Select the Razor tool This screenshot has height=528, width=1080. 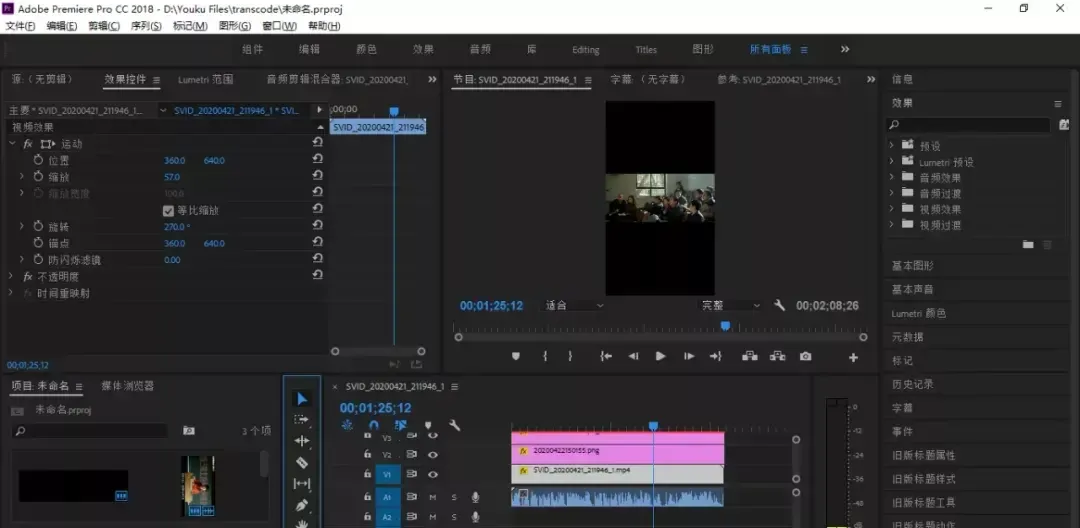[x=302, y=463]
